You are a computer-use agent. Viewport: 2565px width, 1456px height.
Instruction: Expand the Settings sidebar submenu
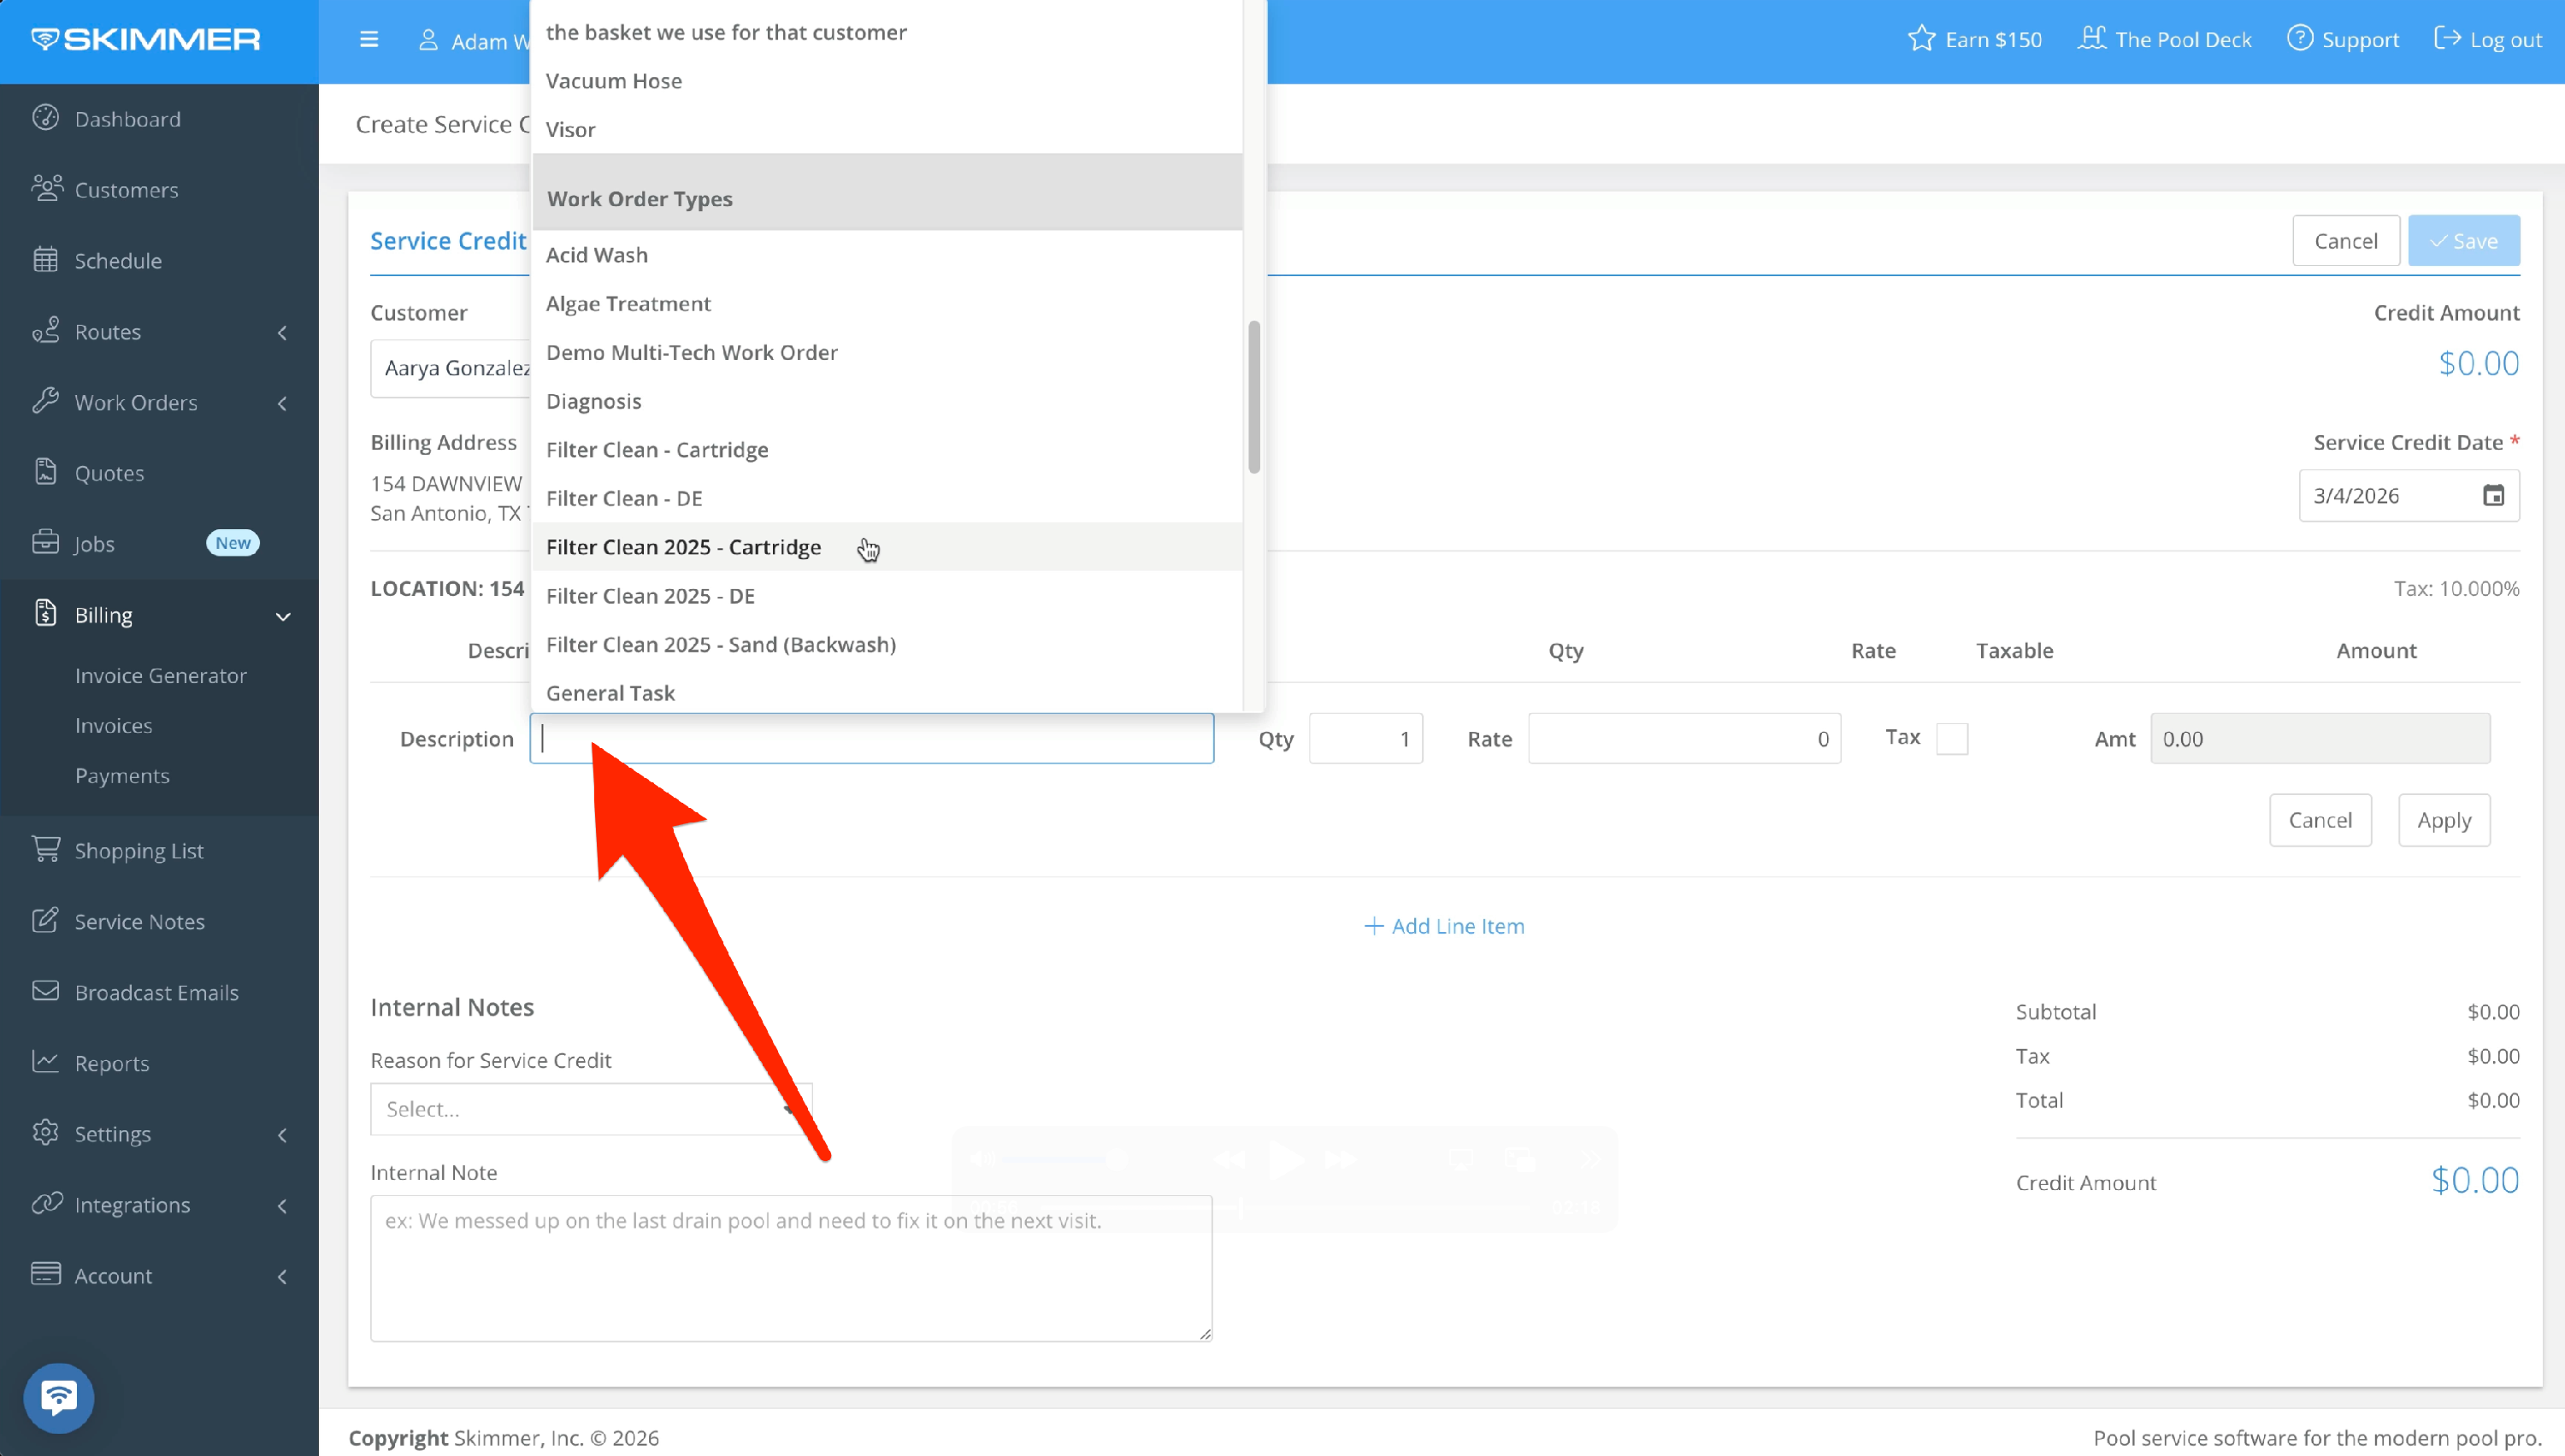click(x=282, y=1134)
